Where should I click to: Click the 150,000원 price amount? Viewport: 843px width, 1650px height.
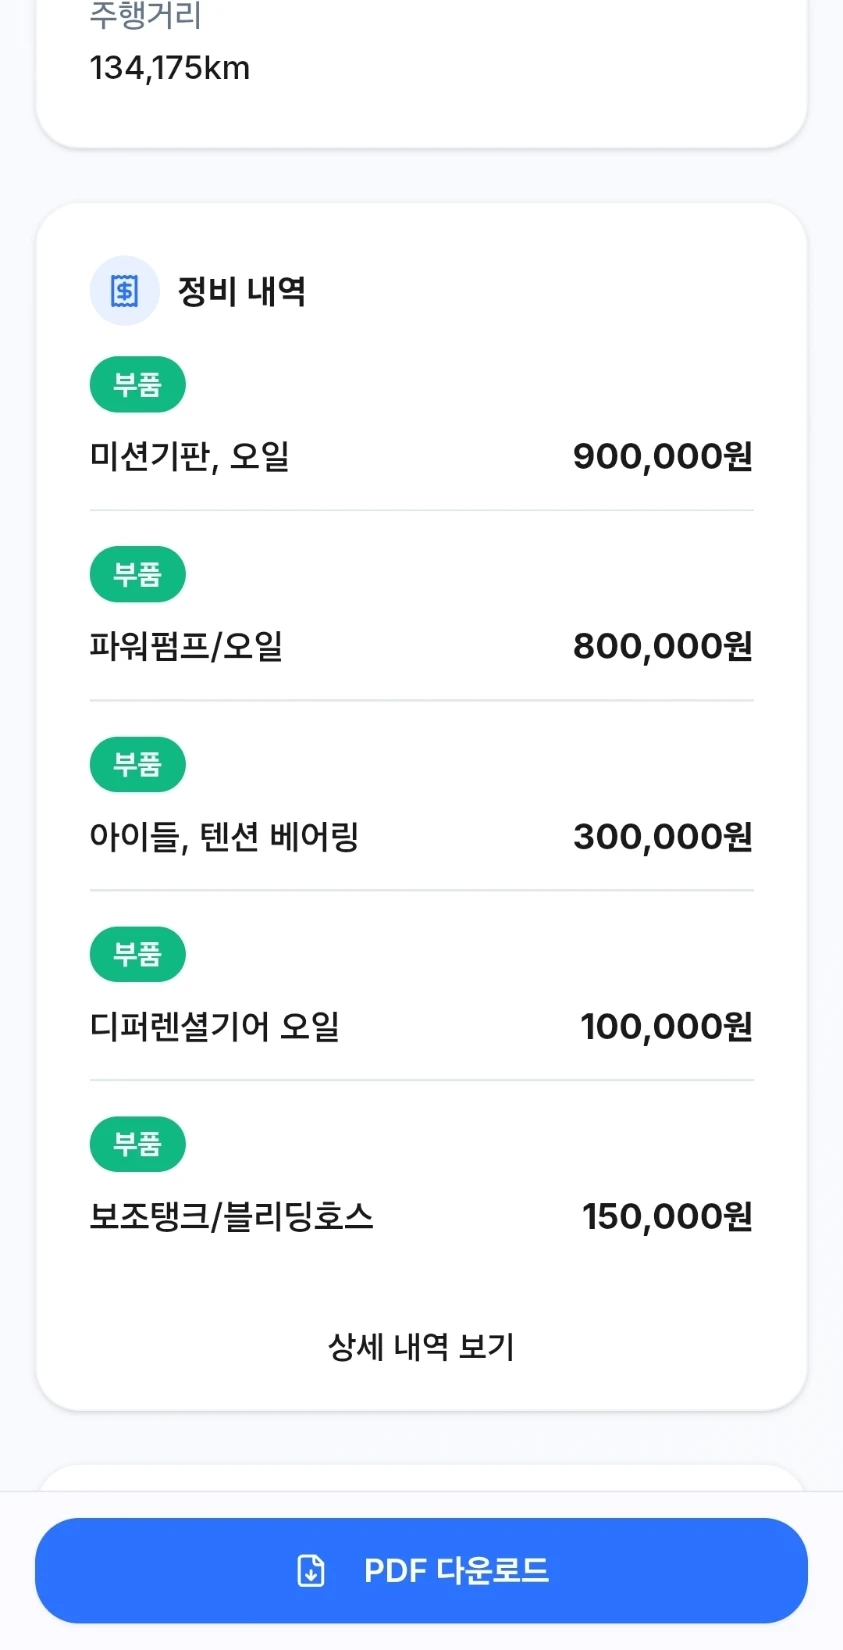(667, 1216)
